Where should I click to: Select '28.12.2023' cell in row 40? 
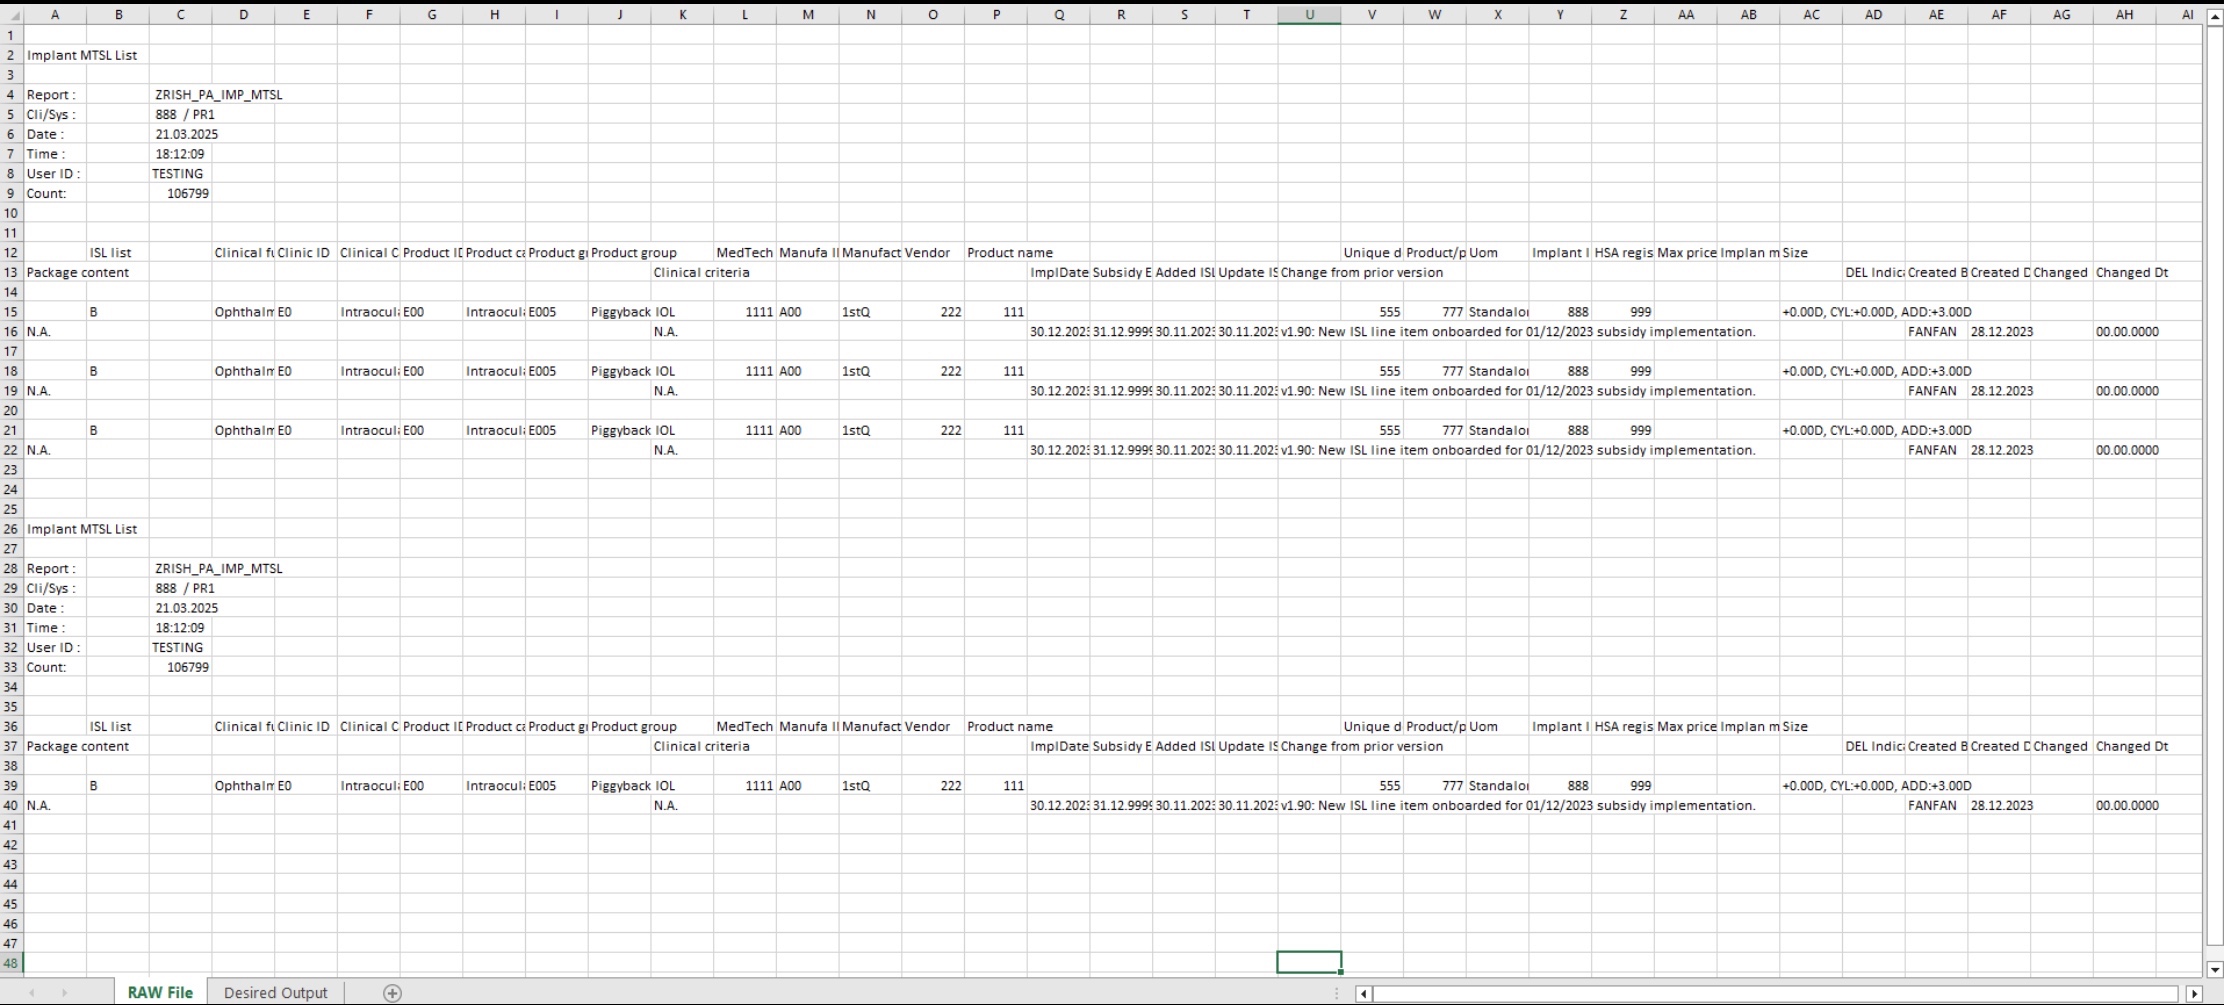click(x=2001, y=805)
